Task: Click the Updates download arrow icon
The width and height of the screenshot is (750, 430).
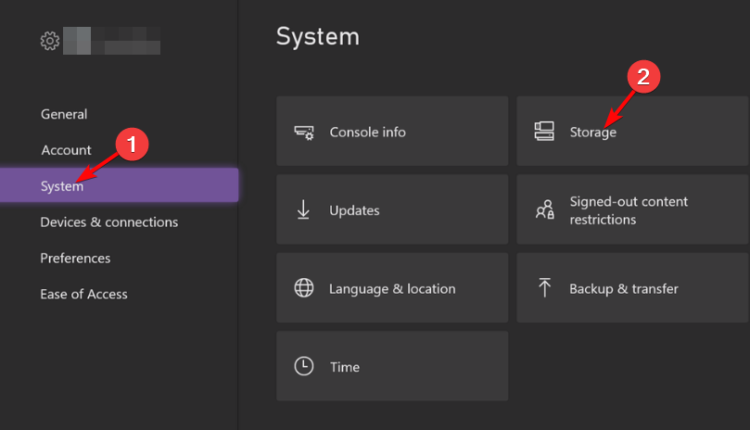Action: (x=304, y=210)
